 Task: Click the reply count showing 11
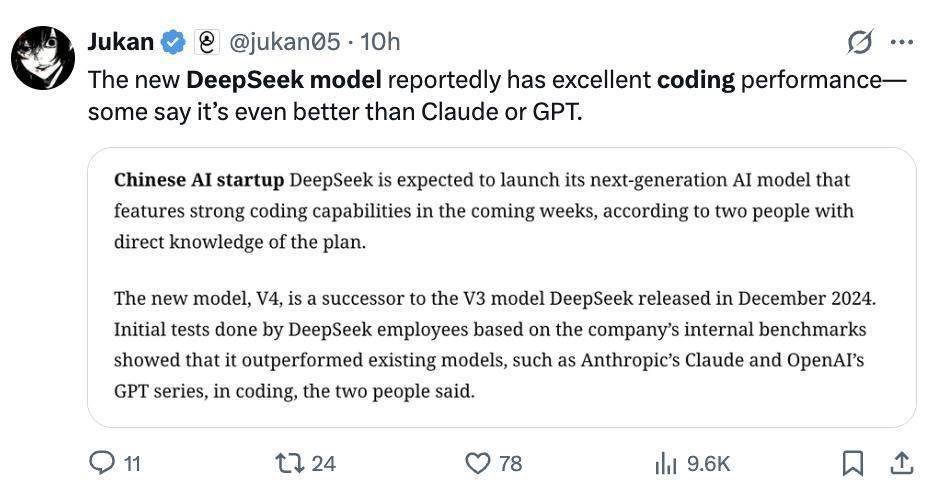pyautogui.click(x=131, y=464)
